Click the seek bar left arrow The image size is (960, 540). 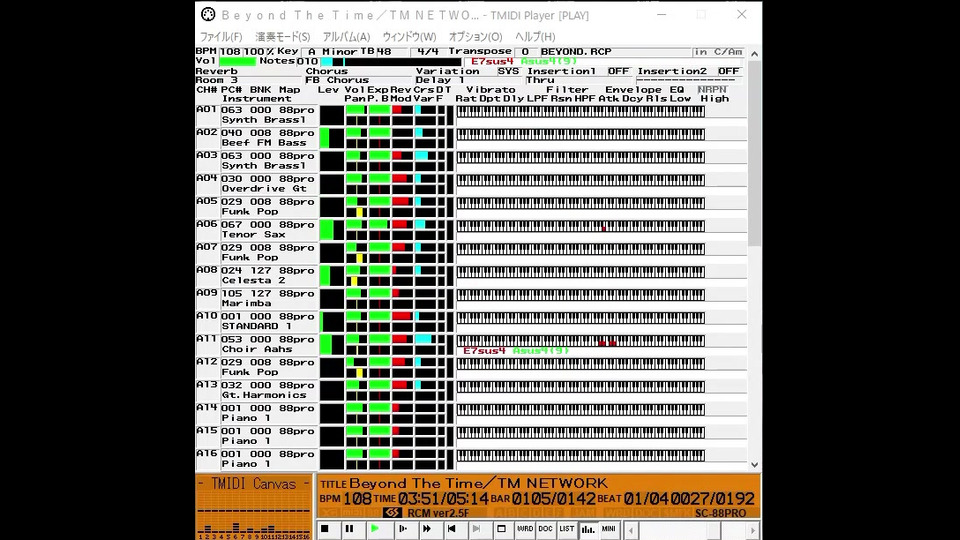pyautogui.click(x=631, y=530)
